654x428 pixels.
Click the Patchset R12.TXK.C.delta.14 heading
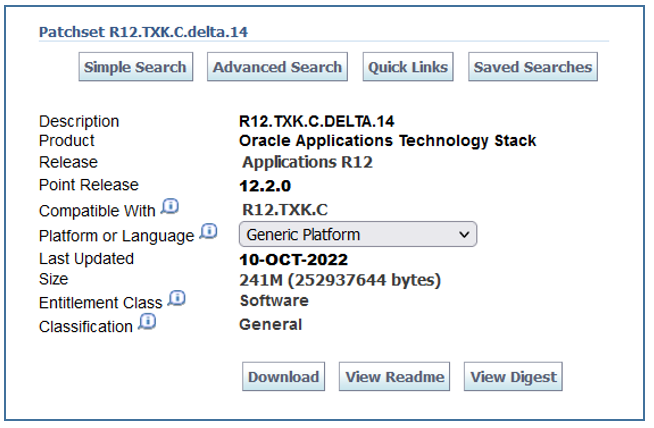[143, 32]
